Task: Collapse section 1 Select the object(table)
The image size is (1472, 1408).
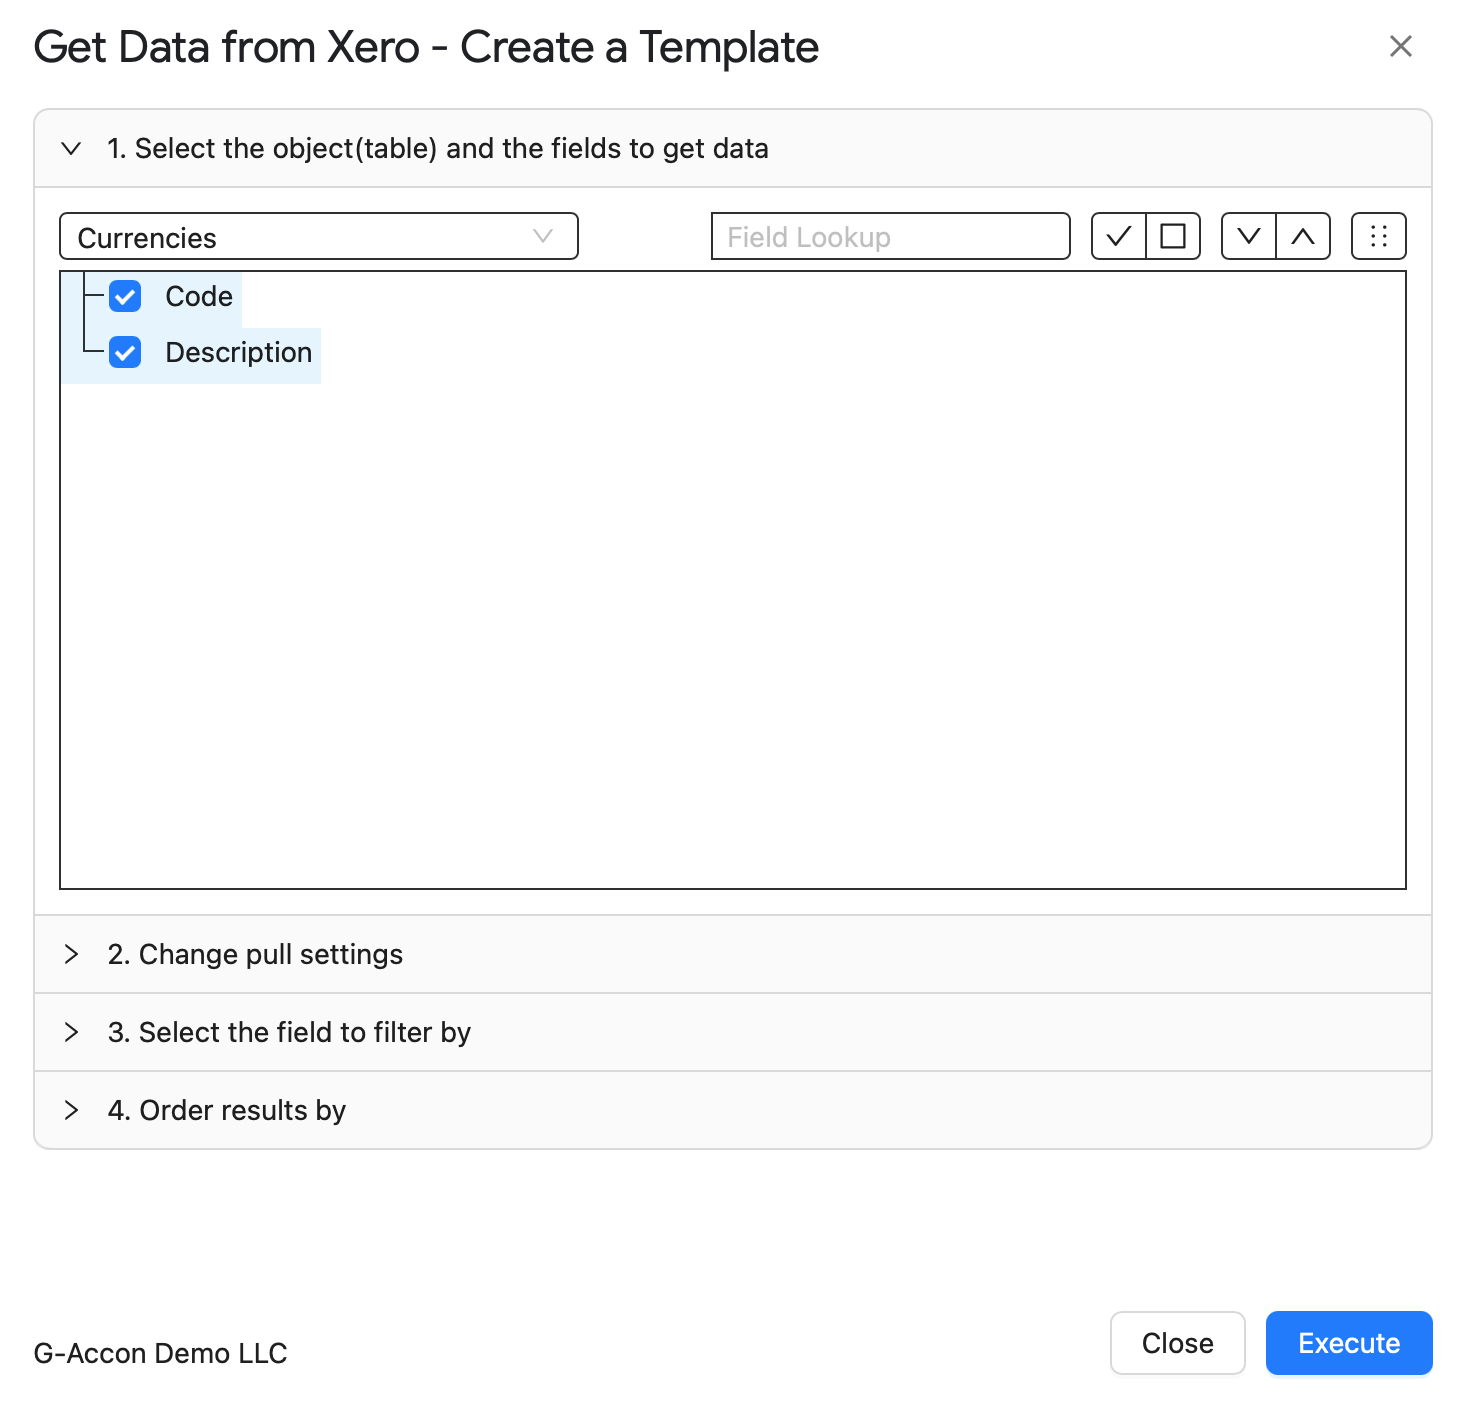Action: [x=733, y=148]
